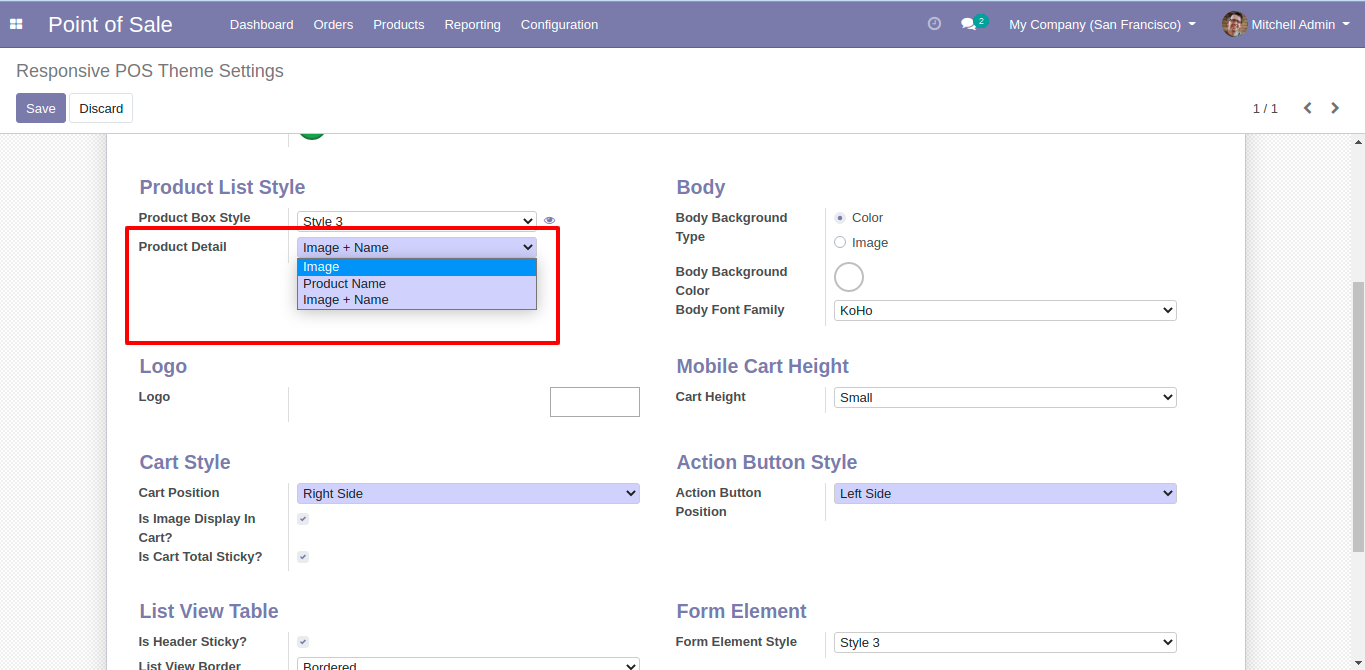Image resolution: width=1365 pixels, height=670 pixels.
Task: Open the Configuration menu
Action: [x=559, y=24]
